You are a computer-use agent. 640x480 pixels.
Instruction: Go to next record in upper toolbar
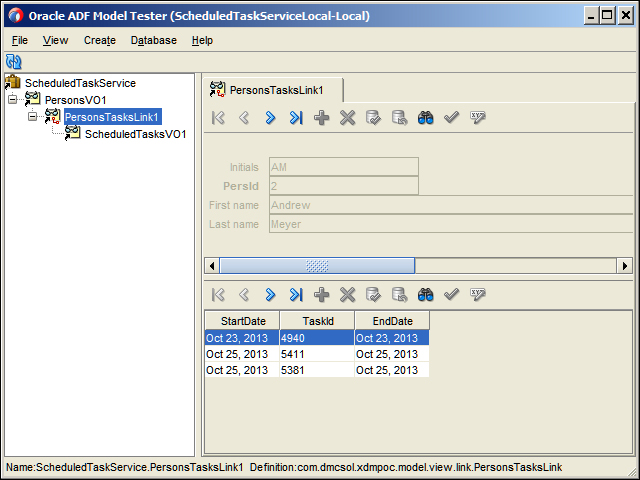click(x=270, y=118)
